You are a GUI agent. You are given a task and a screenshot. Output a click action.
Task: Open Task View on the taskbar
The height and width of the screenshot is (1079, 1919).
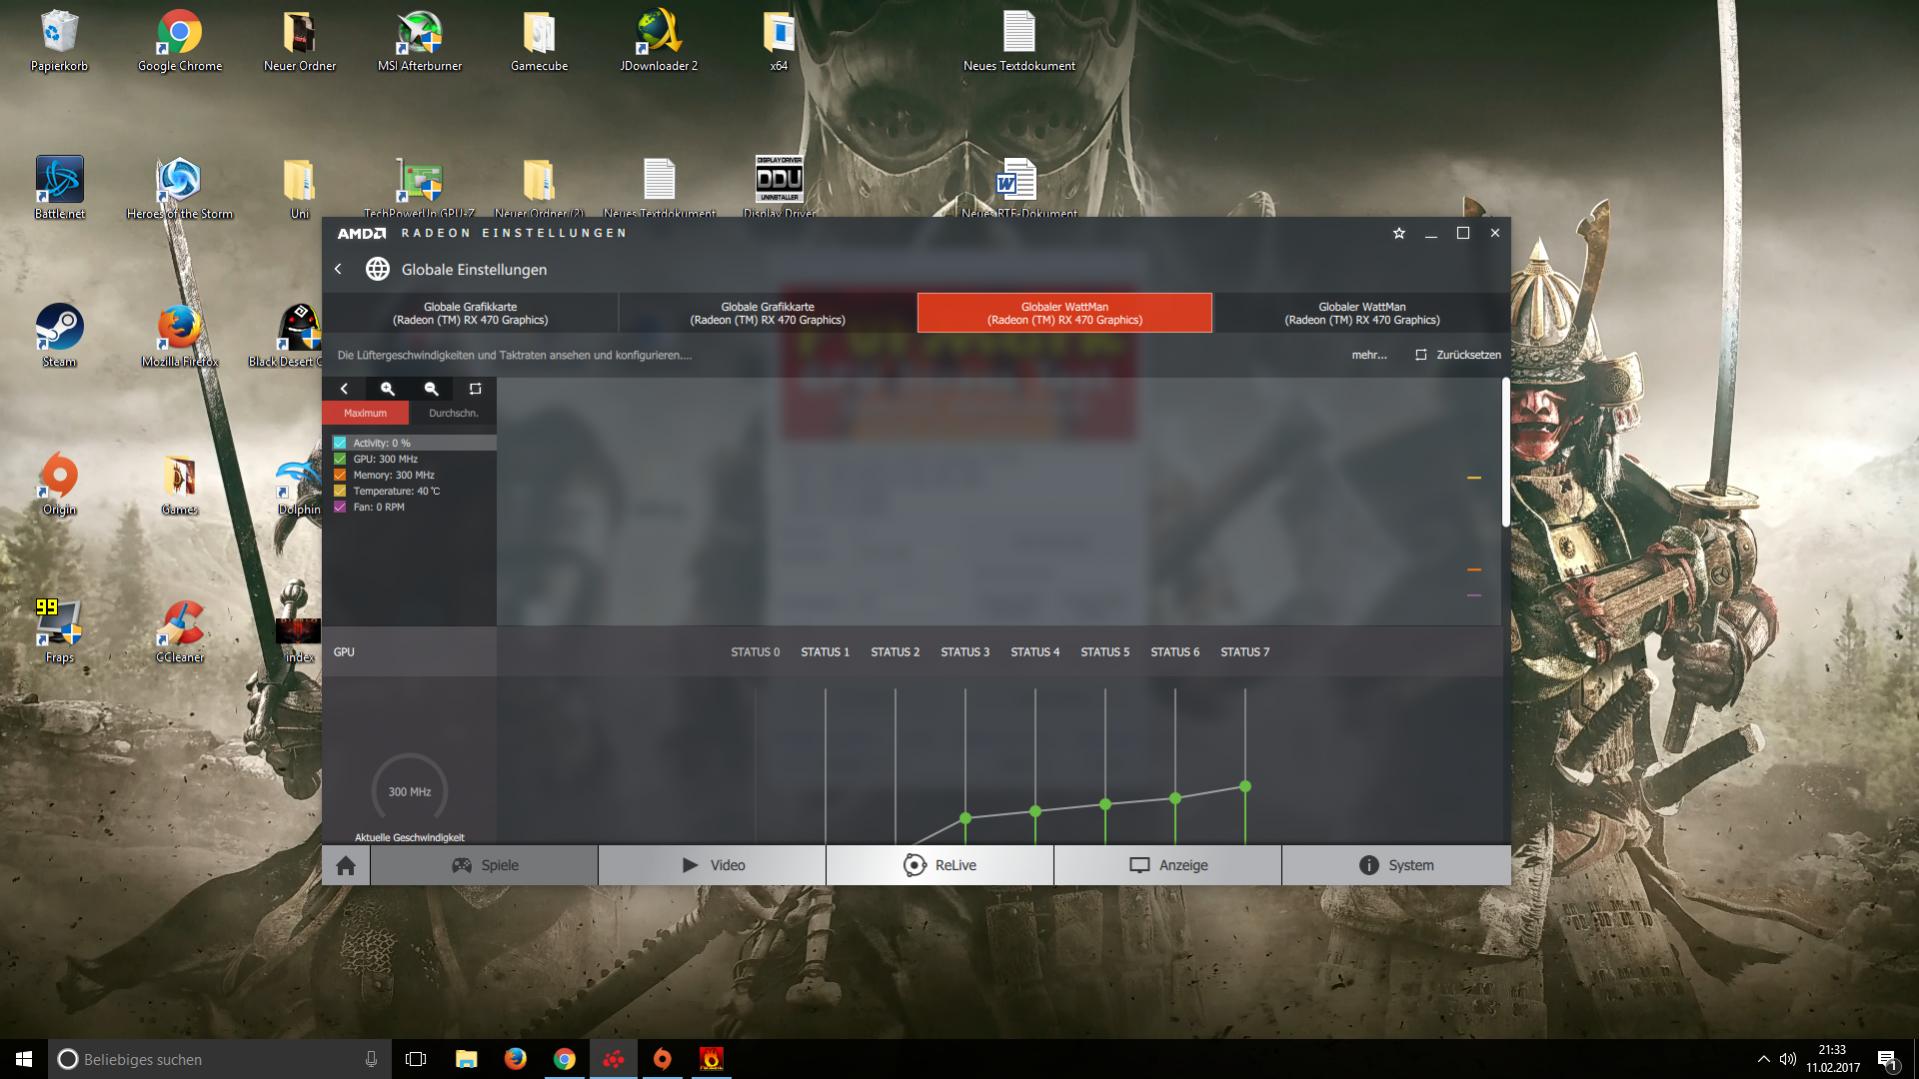click(416, 1059)
